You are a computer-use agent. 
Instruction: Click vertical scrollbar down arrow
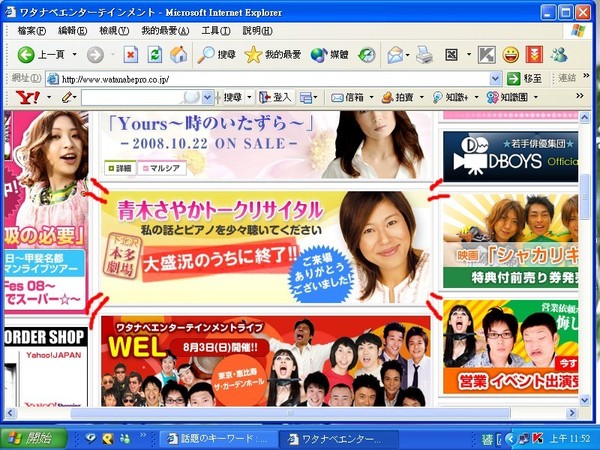point(584,400)
